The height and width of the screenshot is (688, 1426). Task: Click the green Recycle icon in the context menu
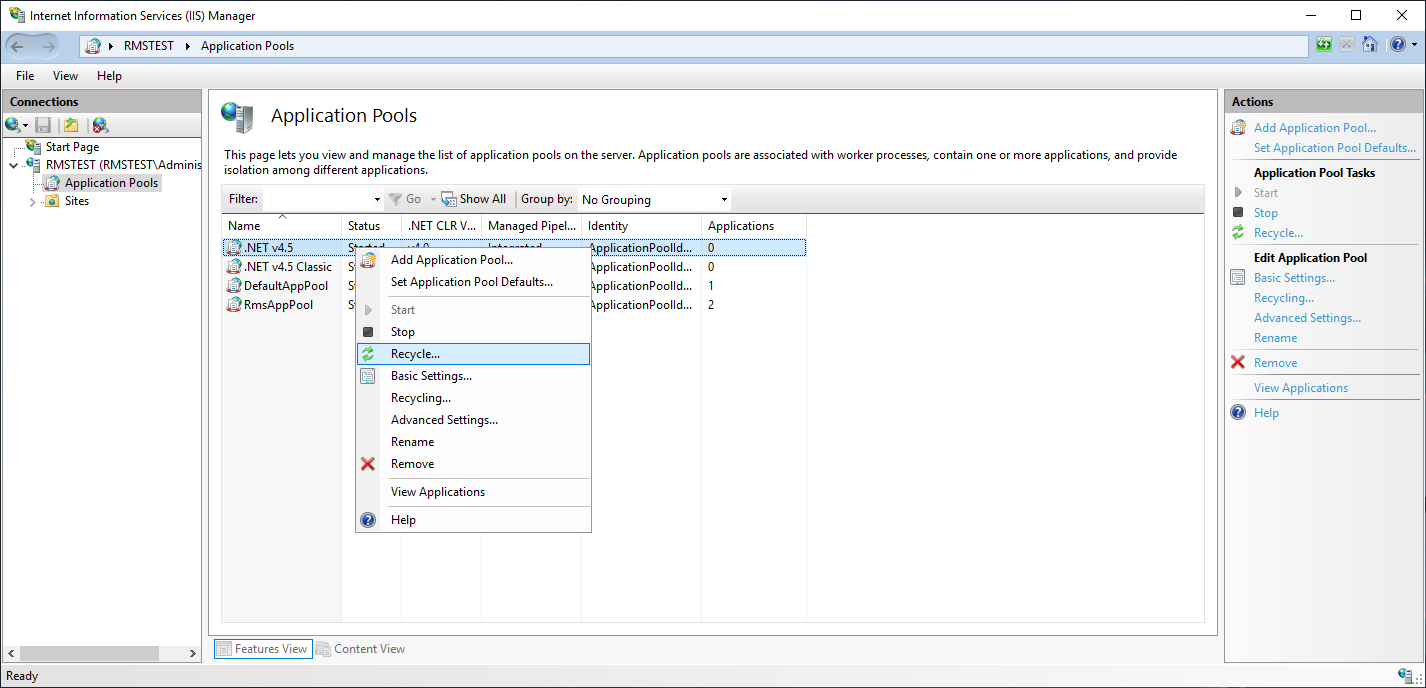(368, 354)
